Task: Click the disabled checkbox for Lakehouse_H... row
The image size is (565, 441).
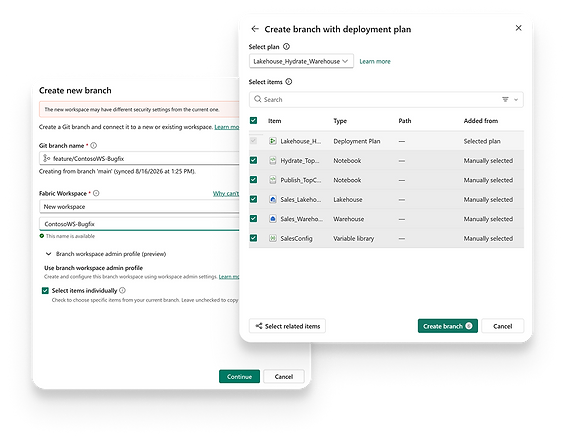Action: click(x=253, y=141)
